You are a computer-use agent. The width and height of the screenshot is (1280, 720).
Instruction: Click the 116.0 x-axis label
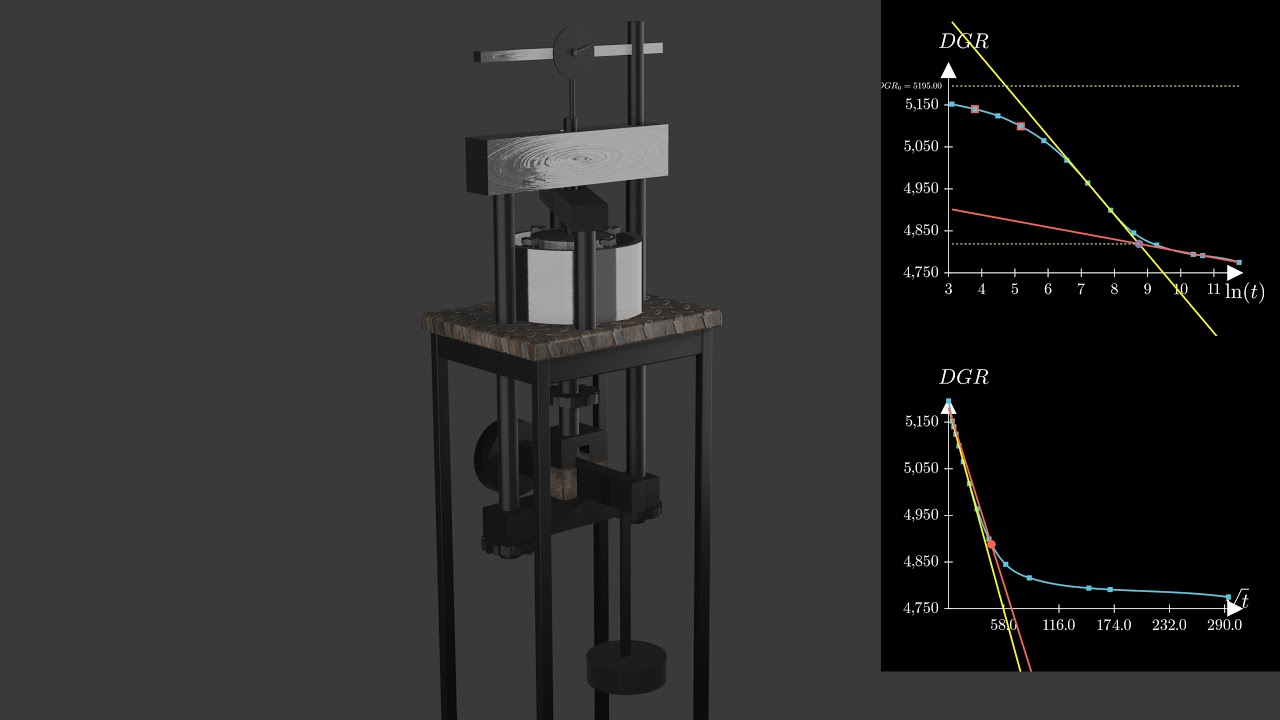(x=1059, y=625)
